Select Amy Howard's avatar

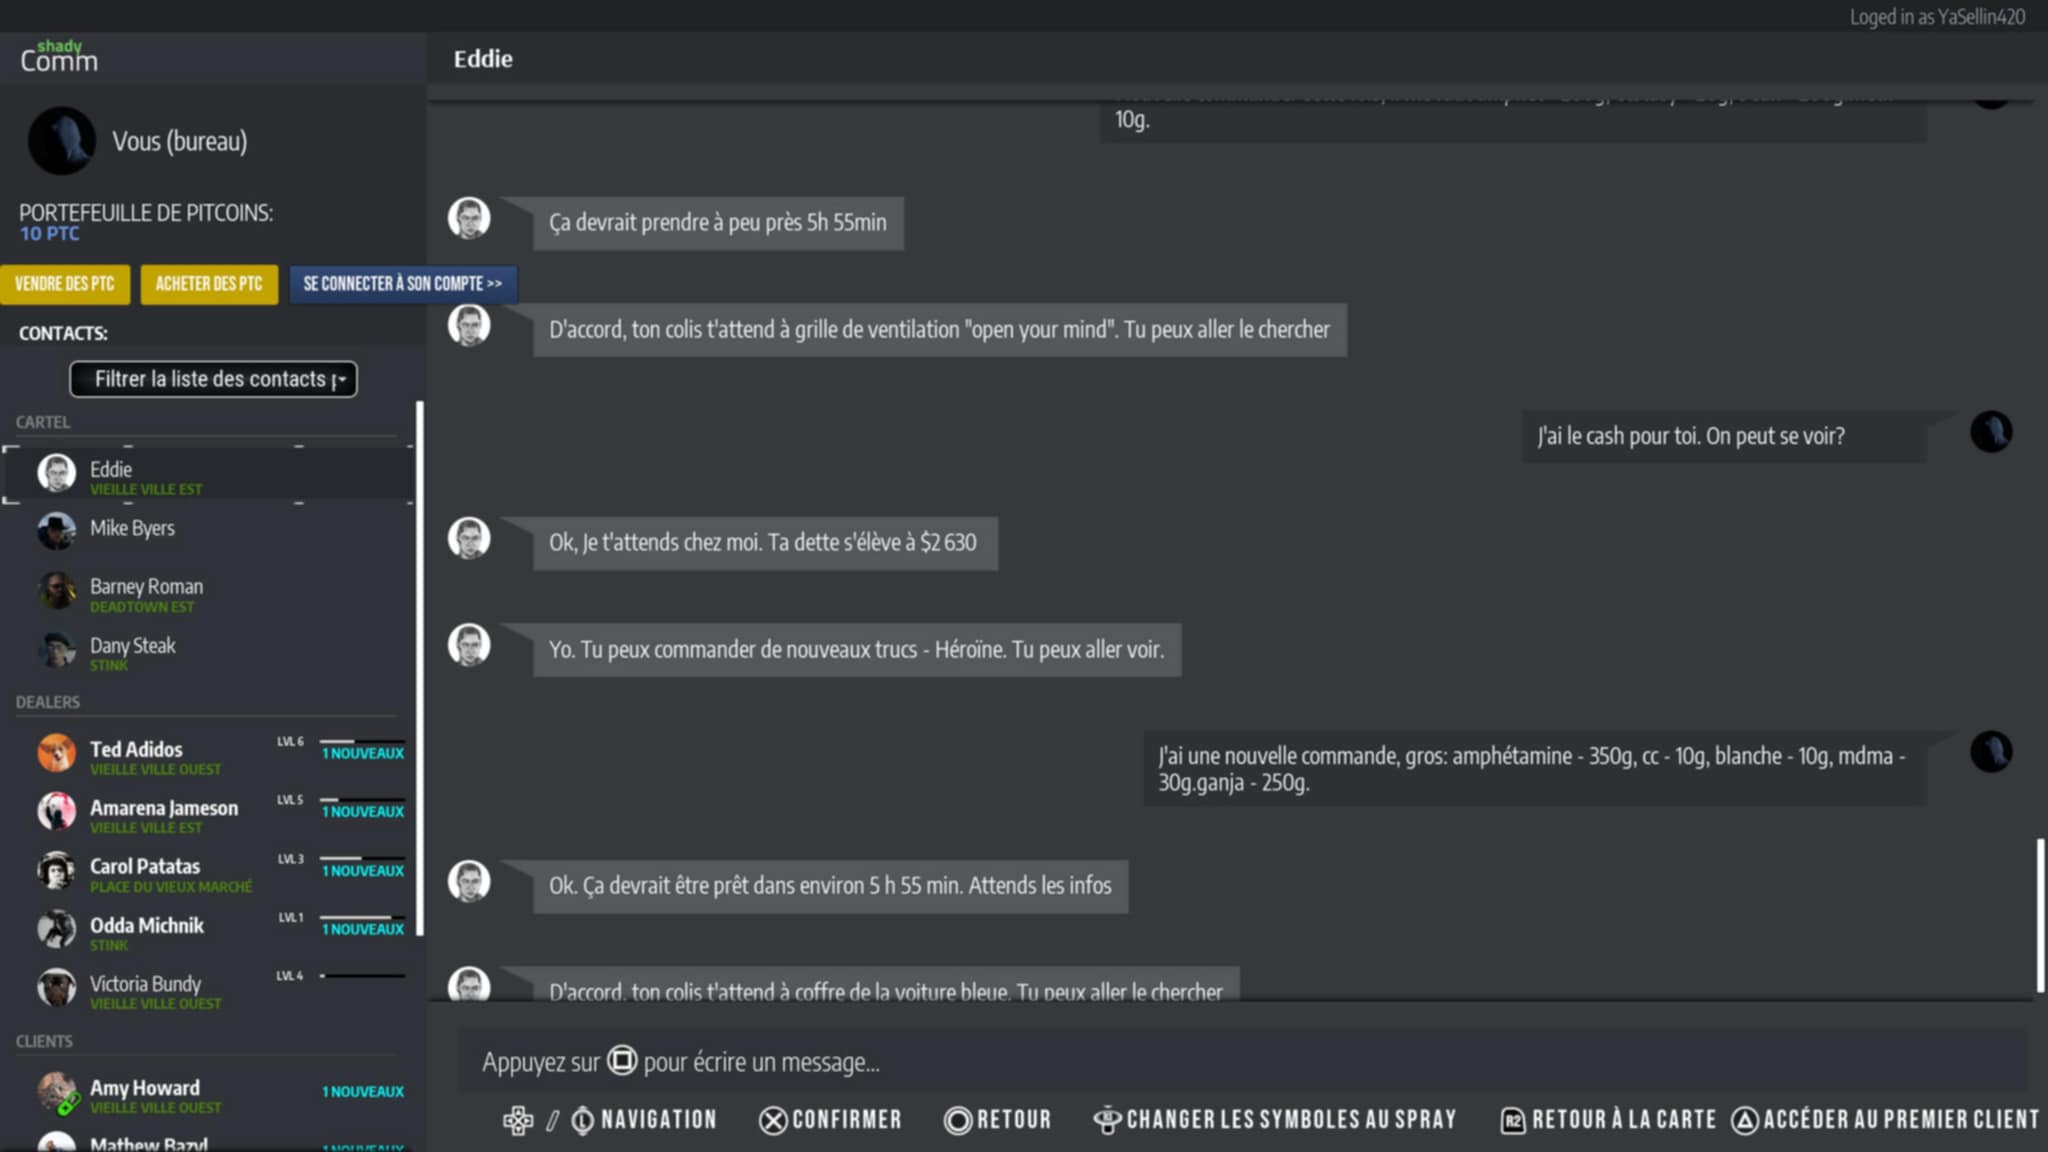point(57,1092)
